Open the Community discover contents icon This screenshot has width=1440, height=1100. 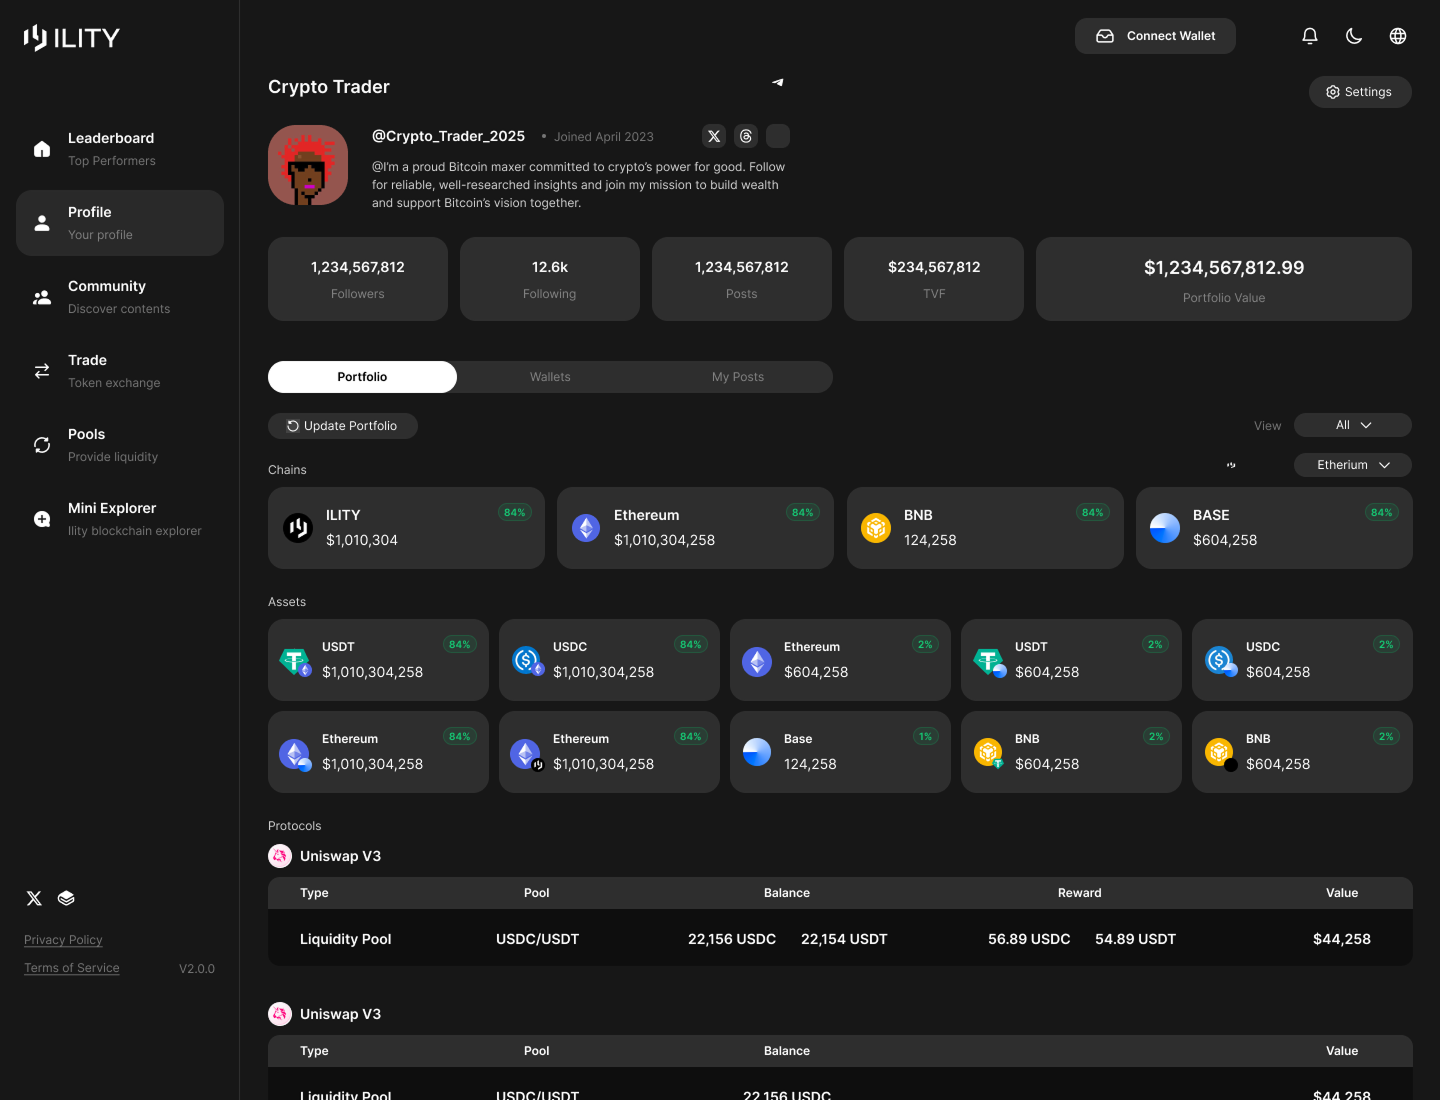pyautogui.click(x=41, y=296)
